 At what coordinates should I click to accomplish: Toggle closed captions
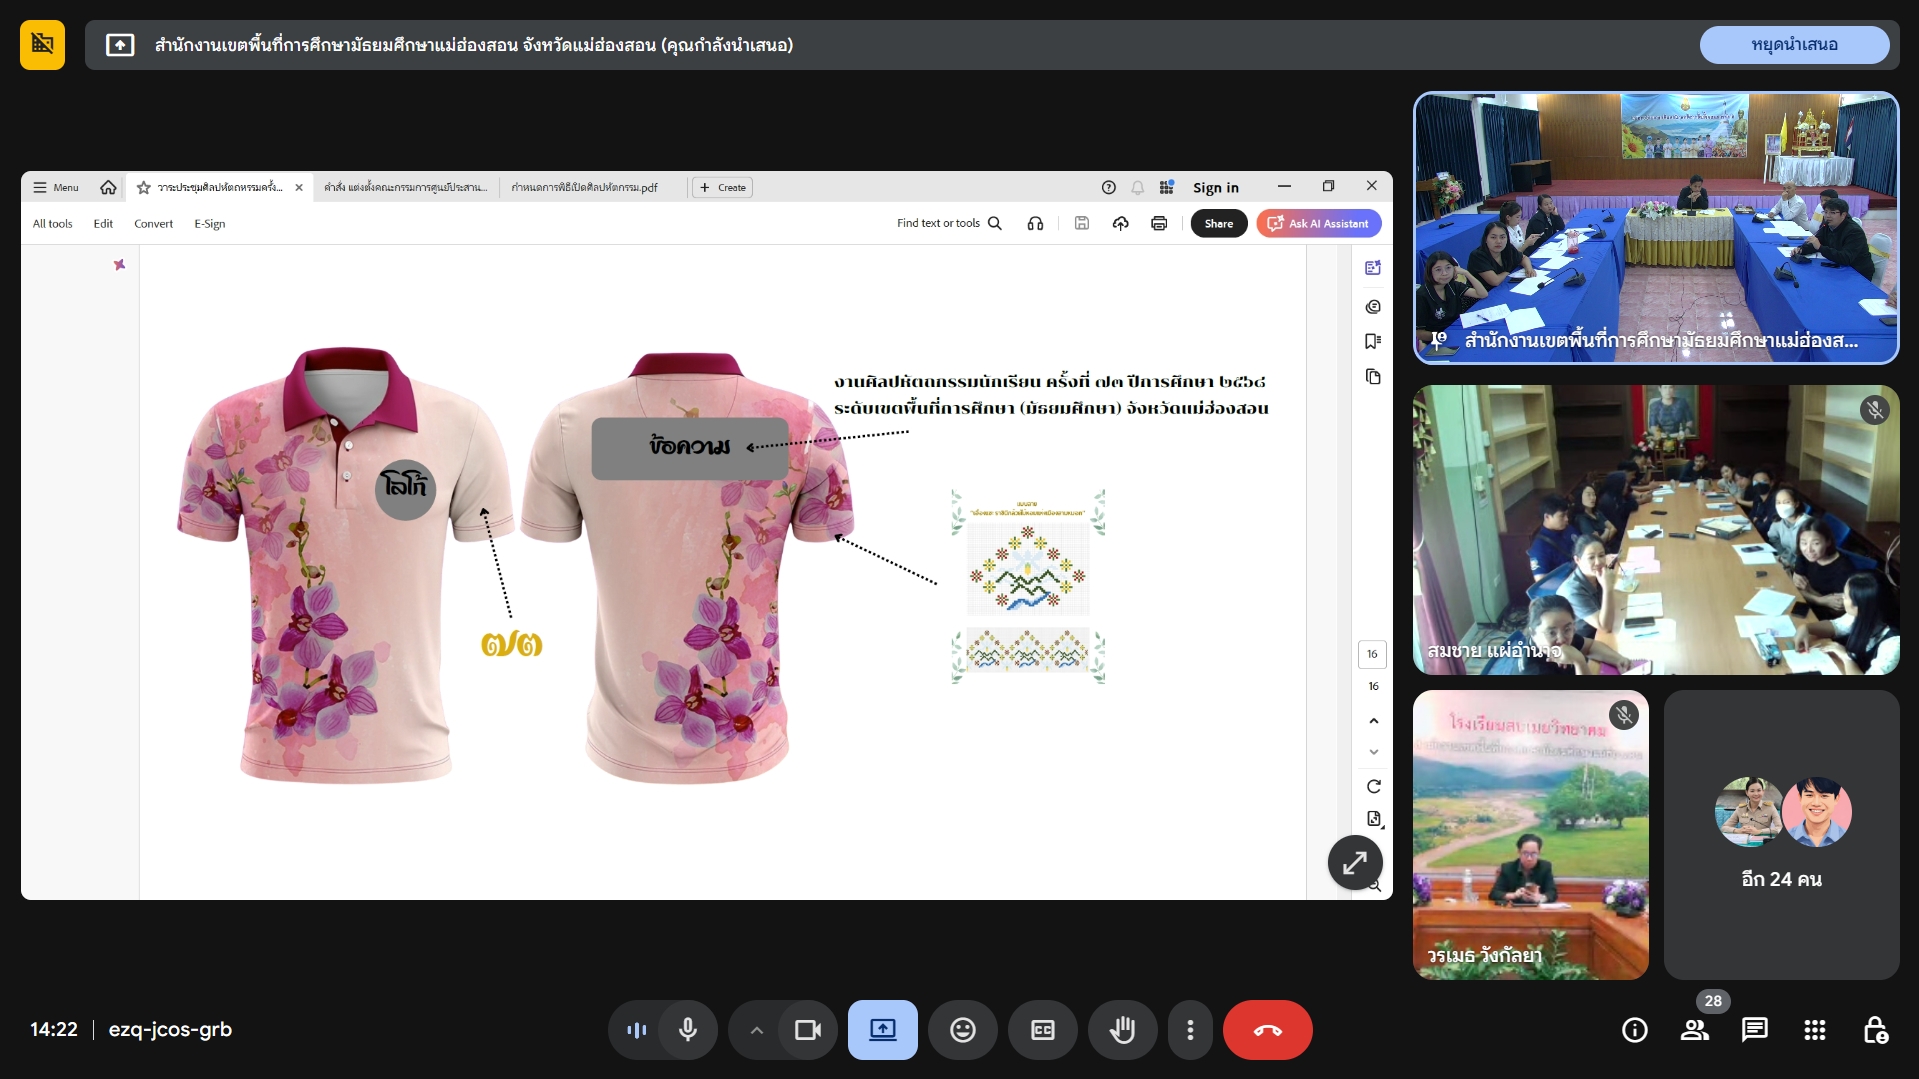(1042, 1030)
